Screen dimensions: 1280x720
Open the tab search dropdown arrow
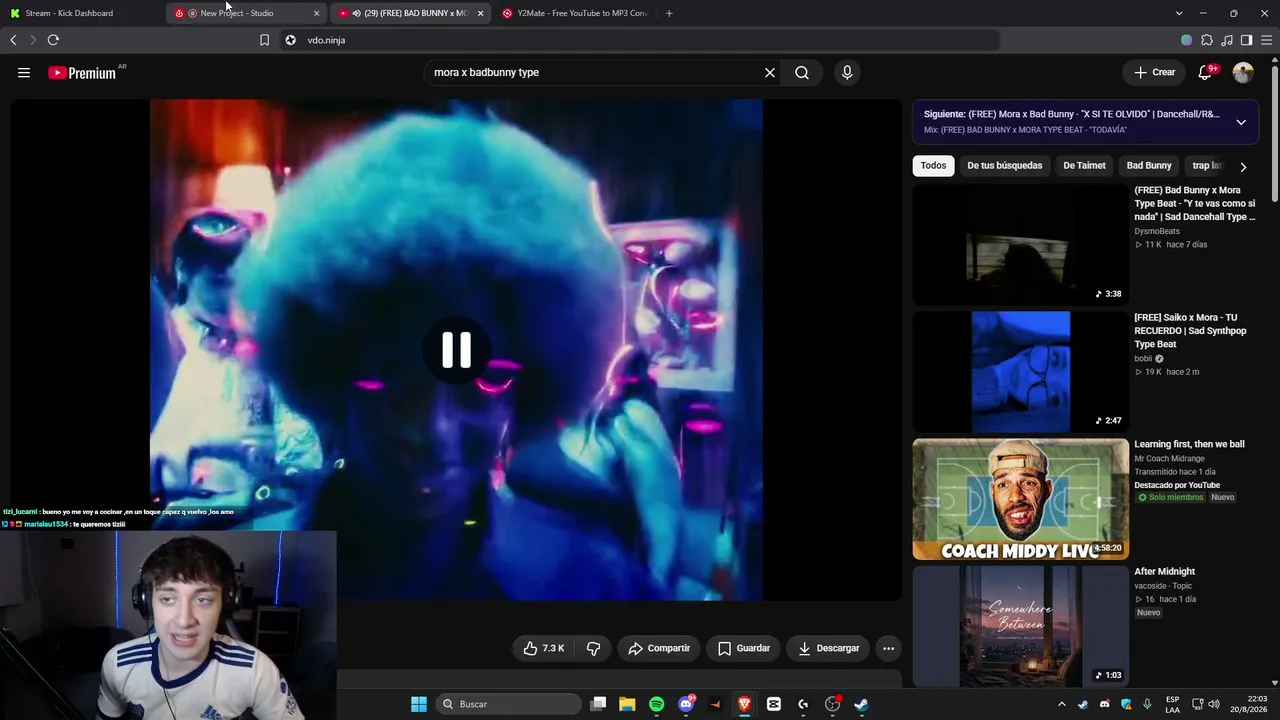coord(1179,13)
